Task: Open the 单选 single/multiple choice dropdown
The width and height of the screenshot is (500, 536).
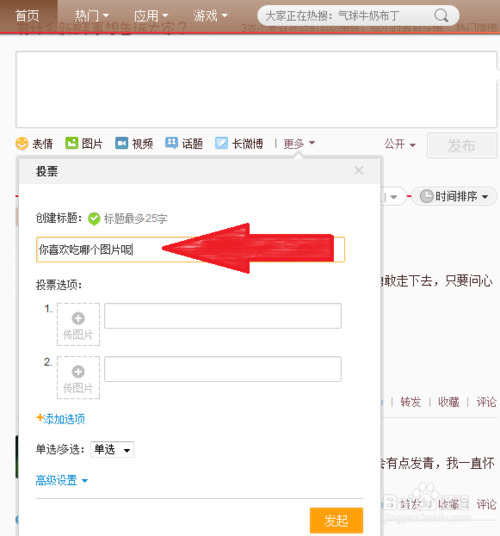Action: [112, 449]
